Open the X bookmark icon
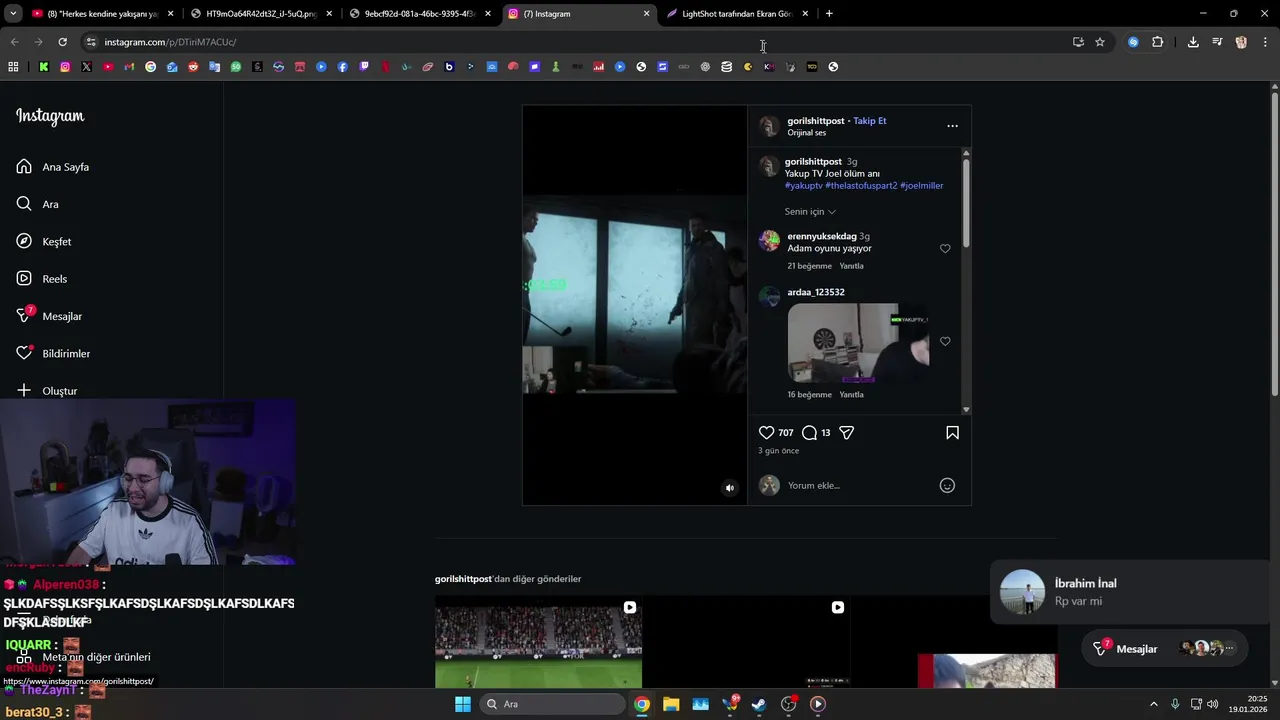Viewport: 1280px width, 720px height. click(x=87, y=67)
